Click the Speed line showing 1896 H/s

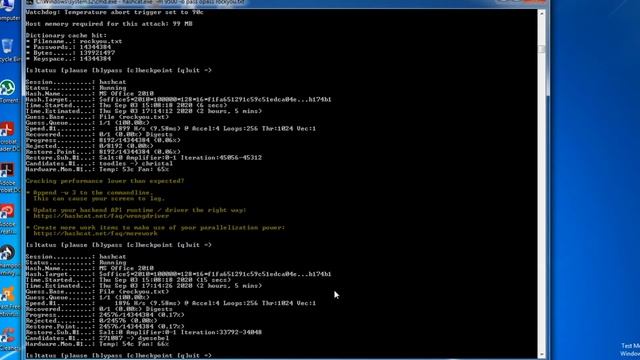coord(171,303)
